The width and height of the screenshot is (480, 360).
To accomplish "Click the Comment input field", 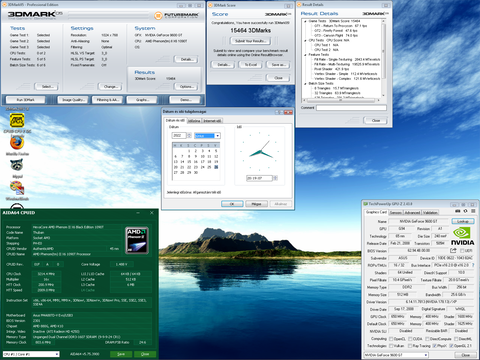I will [x=351, y=108].
